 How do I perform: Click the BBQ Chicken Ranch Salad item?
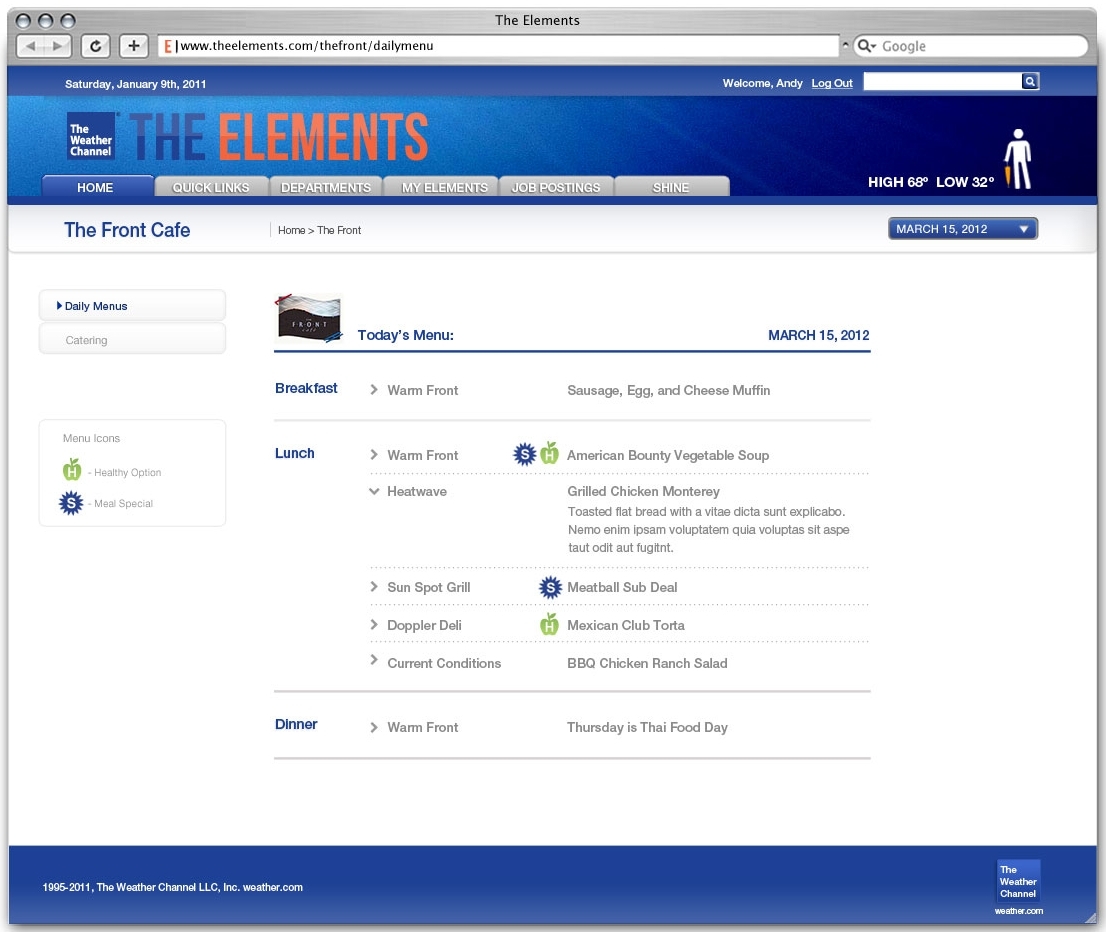pos(647,663)
